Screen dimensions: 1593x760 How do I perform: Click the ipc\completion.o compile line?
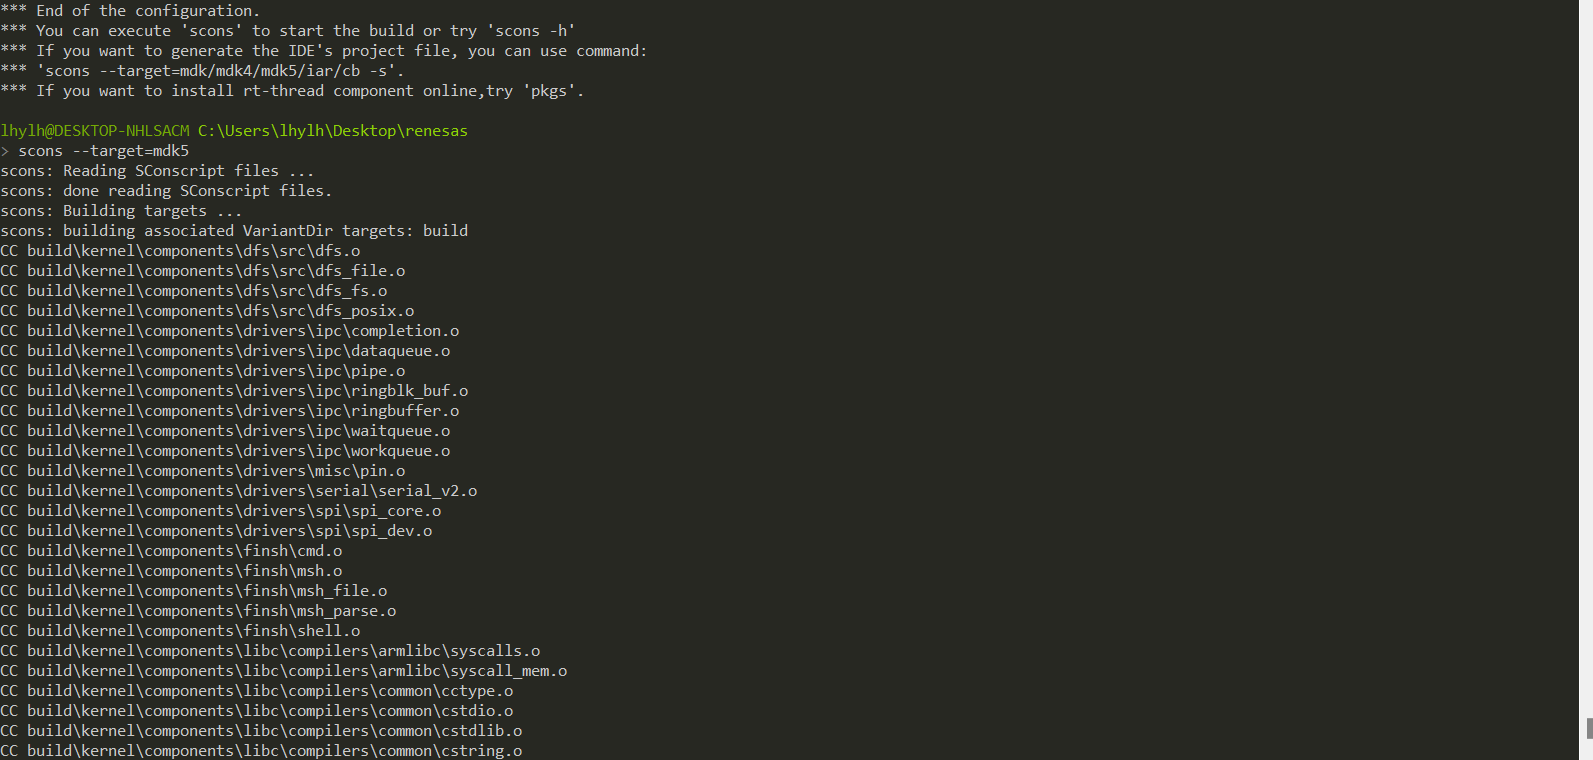tap(230, 331)
